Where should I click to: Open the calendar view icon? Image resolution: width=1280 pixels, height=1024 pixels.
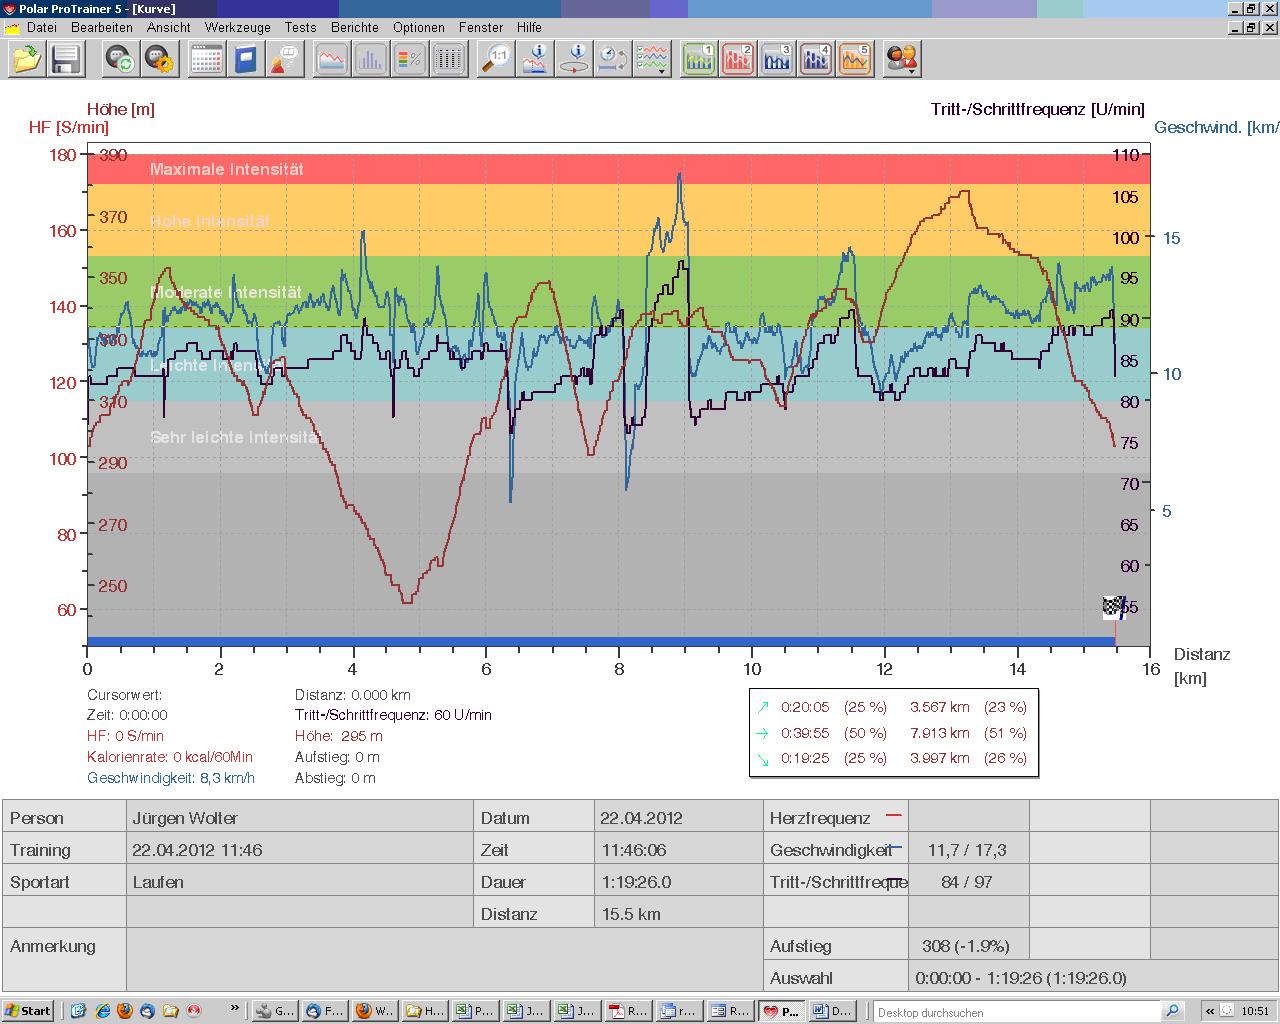[x=206, y=60]
